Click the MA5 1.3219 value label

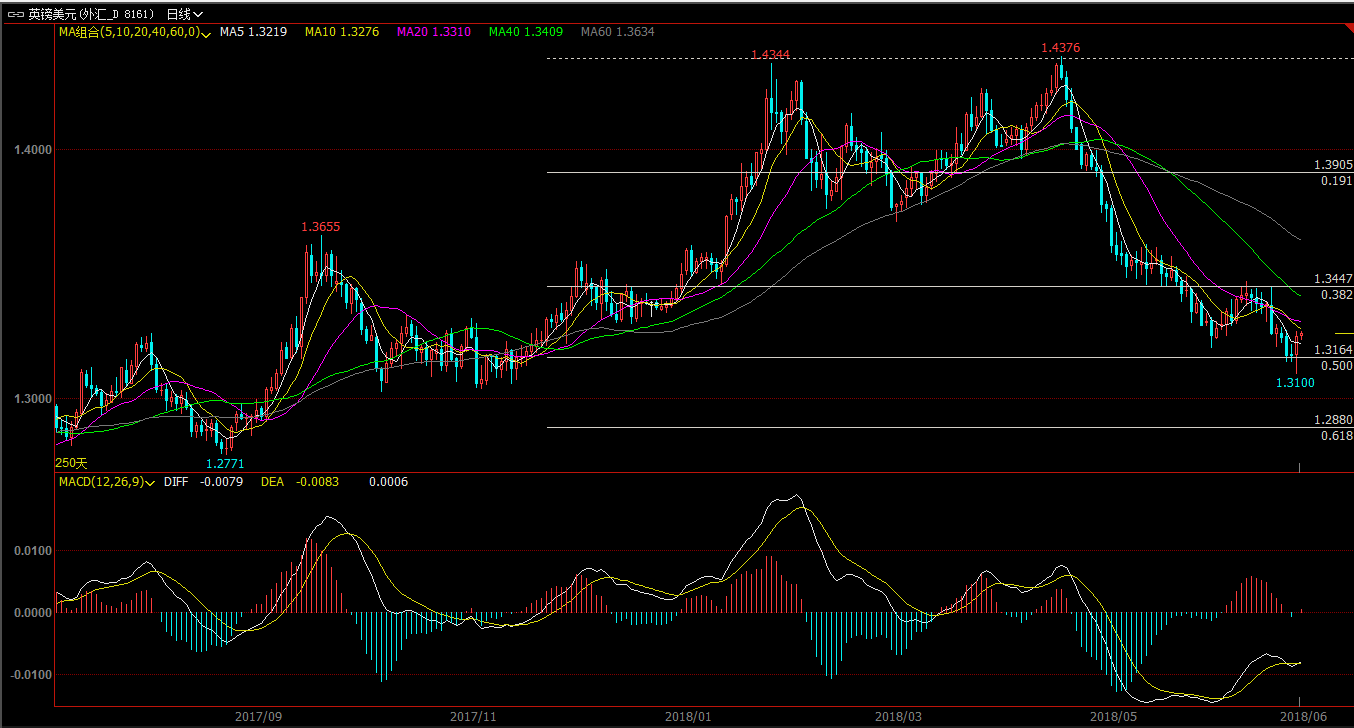pyautogui.click(x=254, y=32)
